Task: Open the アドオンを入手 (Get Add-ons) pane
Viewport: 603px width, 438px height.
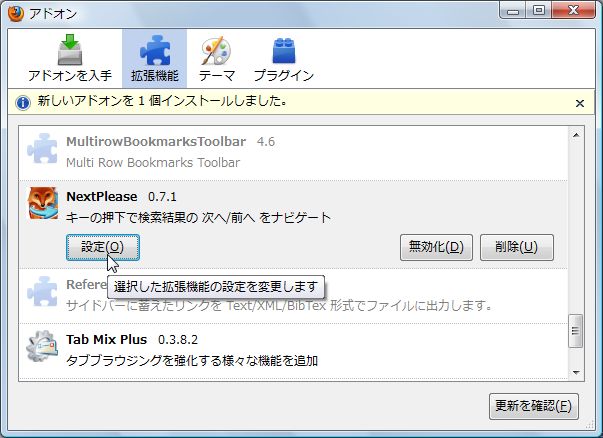Action: tap(70, 59)
